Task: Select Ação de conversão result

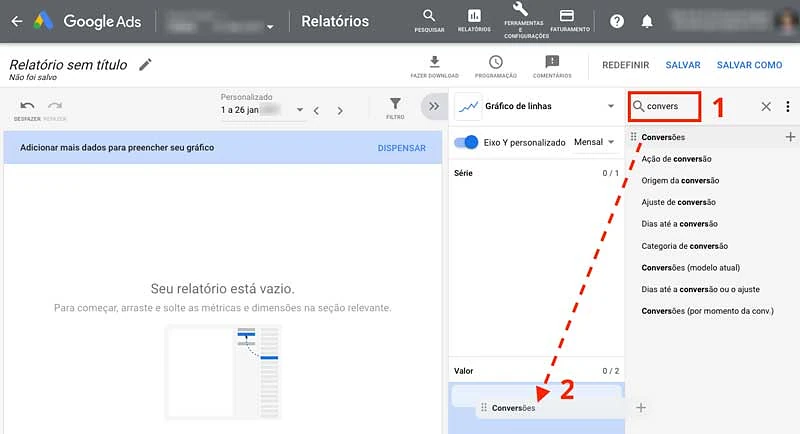Action: pos(677,159)
